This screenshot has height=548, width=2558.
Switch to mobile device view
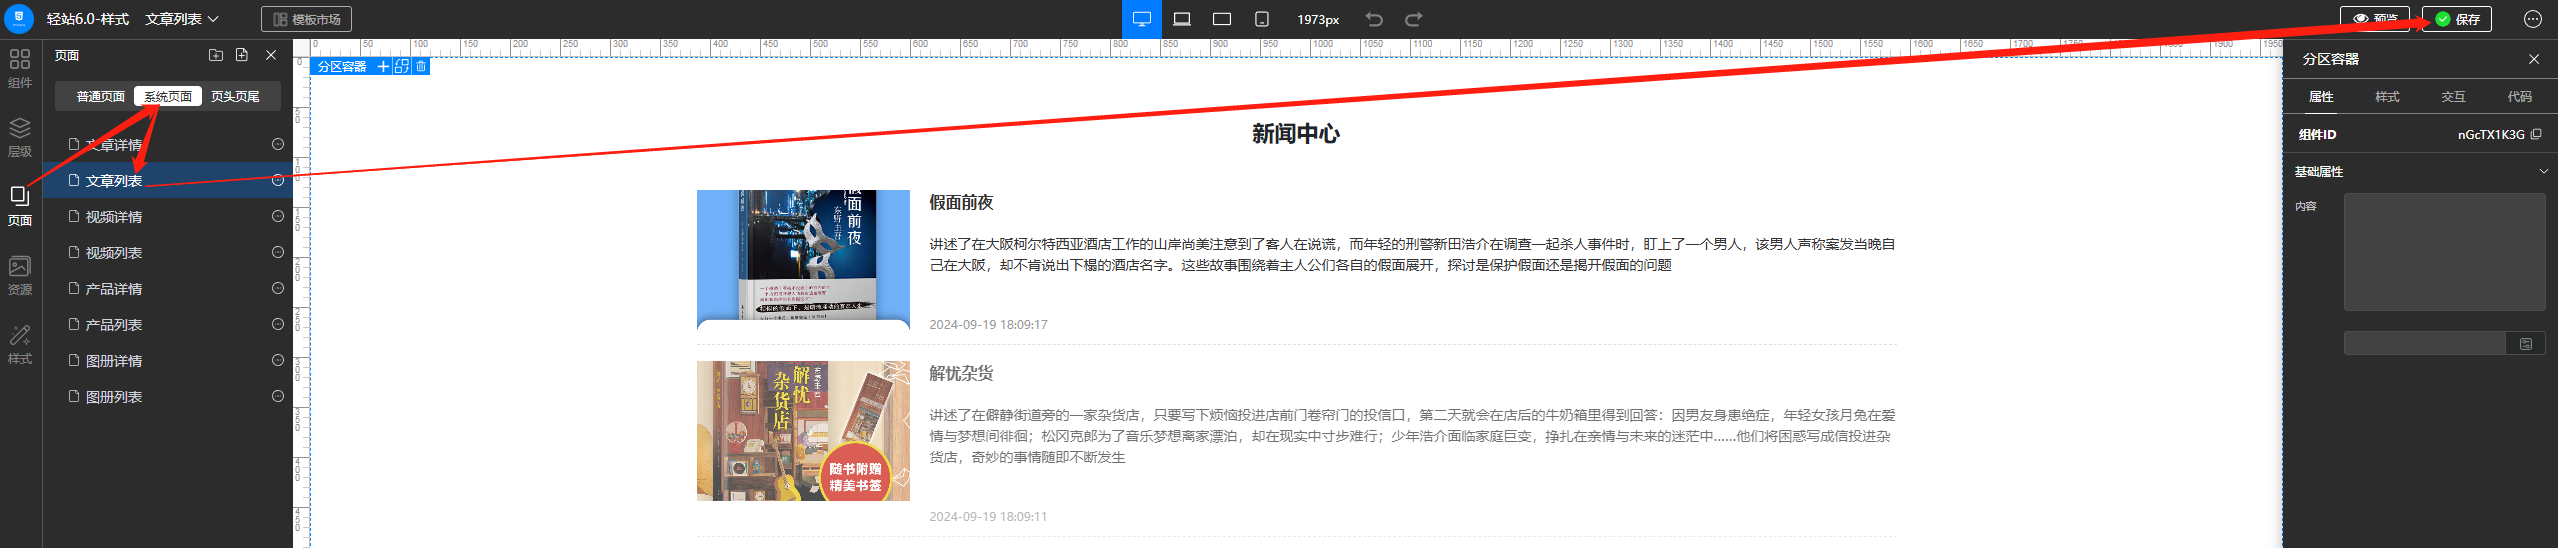pyautogui.click(x=1262, y=19)
